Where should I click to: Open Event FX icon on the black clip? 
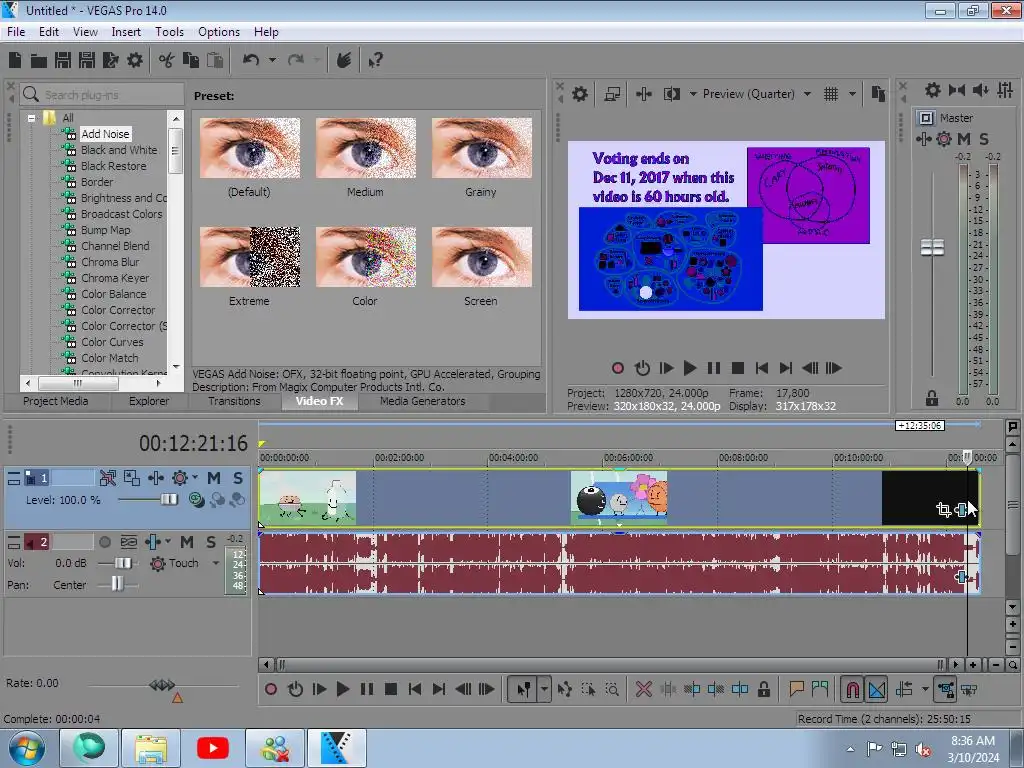[961, 509]
